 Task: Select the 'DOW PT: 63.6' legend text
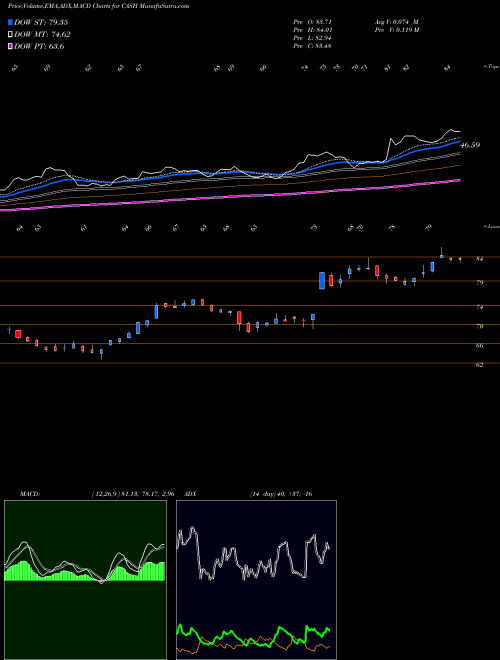39,47
